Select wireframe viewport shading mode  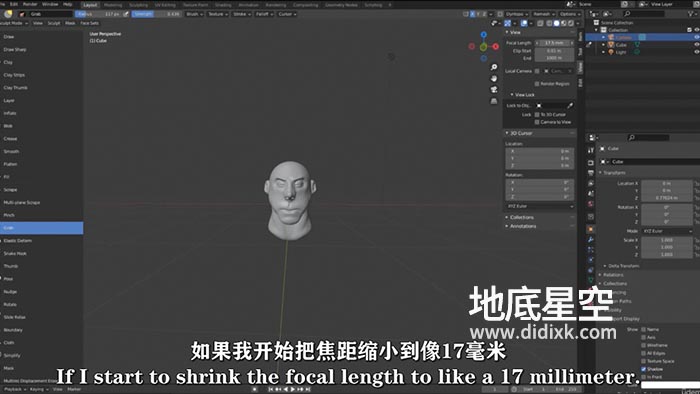click(x=549, y=23)
